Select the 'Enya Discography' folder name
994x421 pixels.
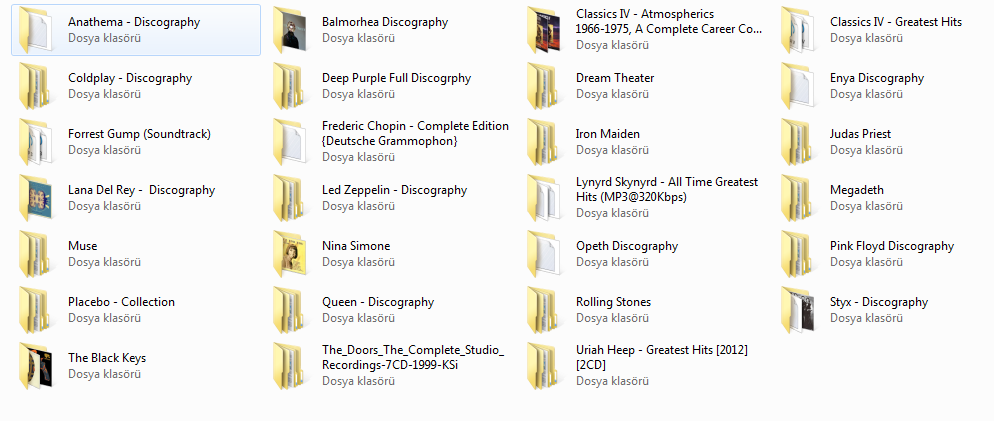click(877, 78)
